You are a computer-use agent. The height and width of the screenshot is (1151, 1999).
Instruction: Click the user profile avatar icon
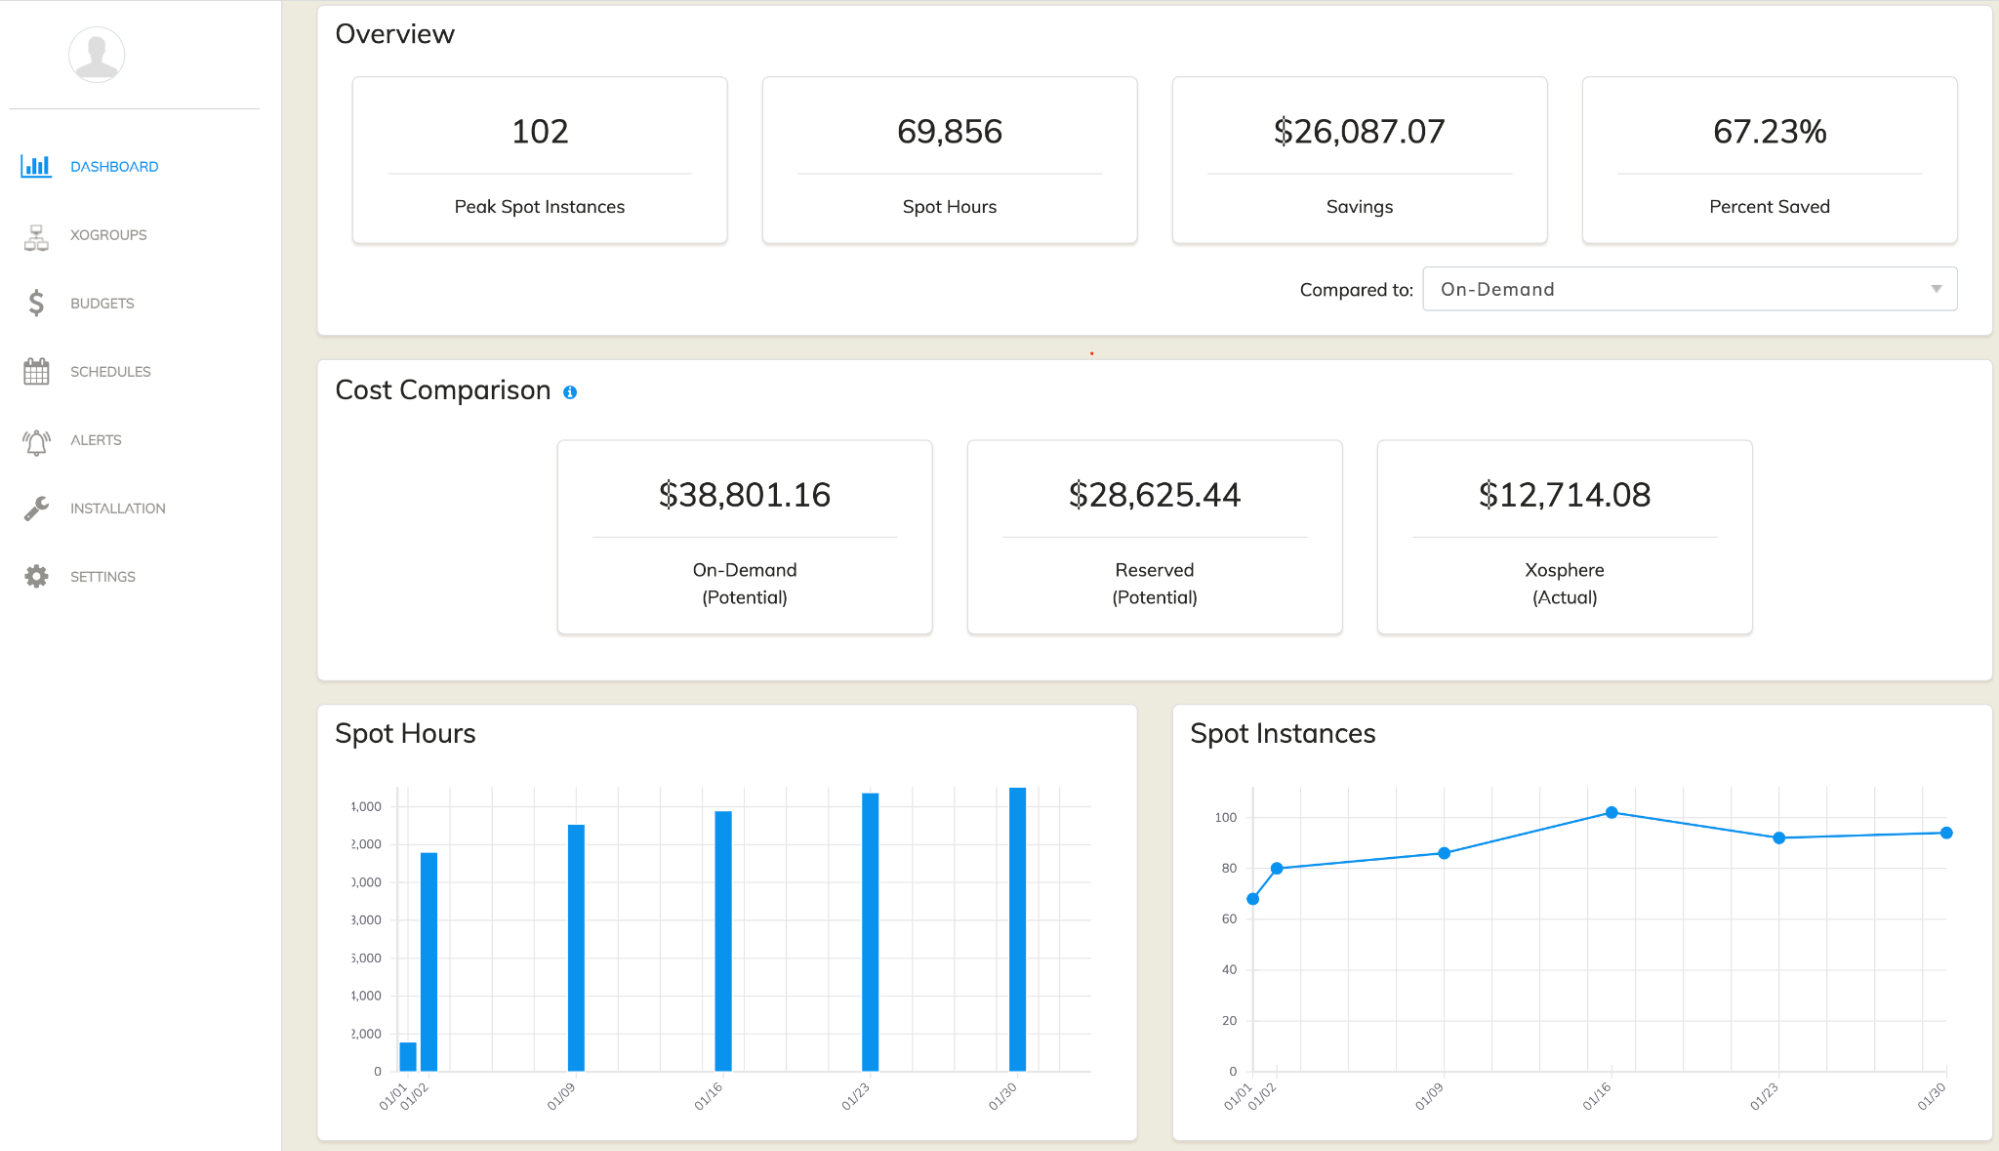pos(97,54)
